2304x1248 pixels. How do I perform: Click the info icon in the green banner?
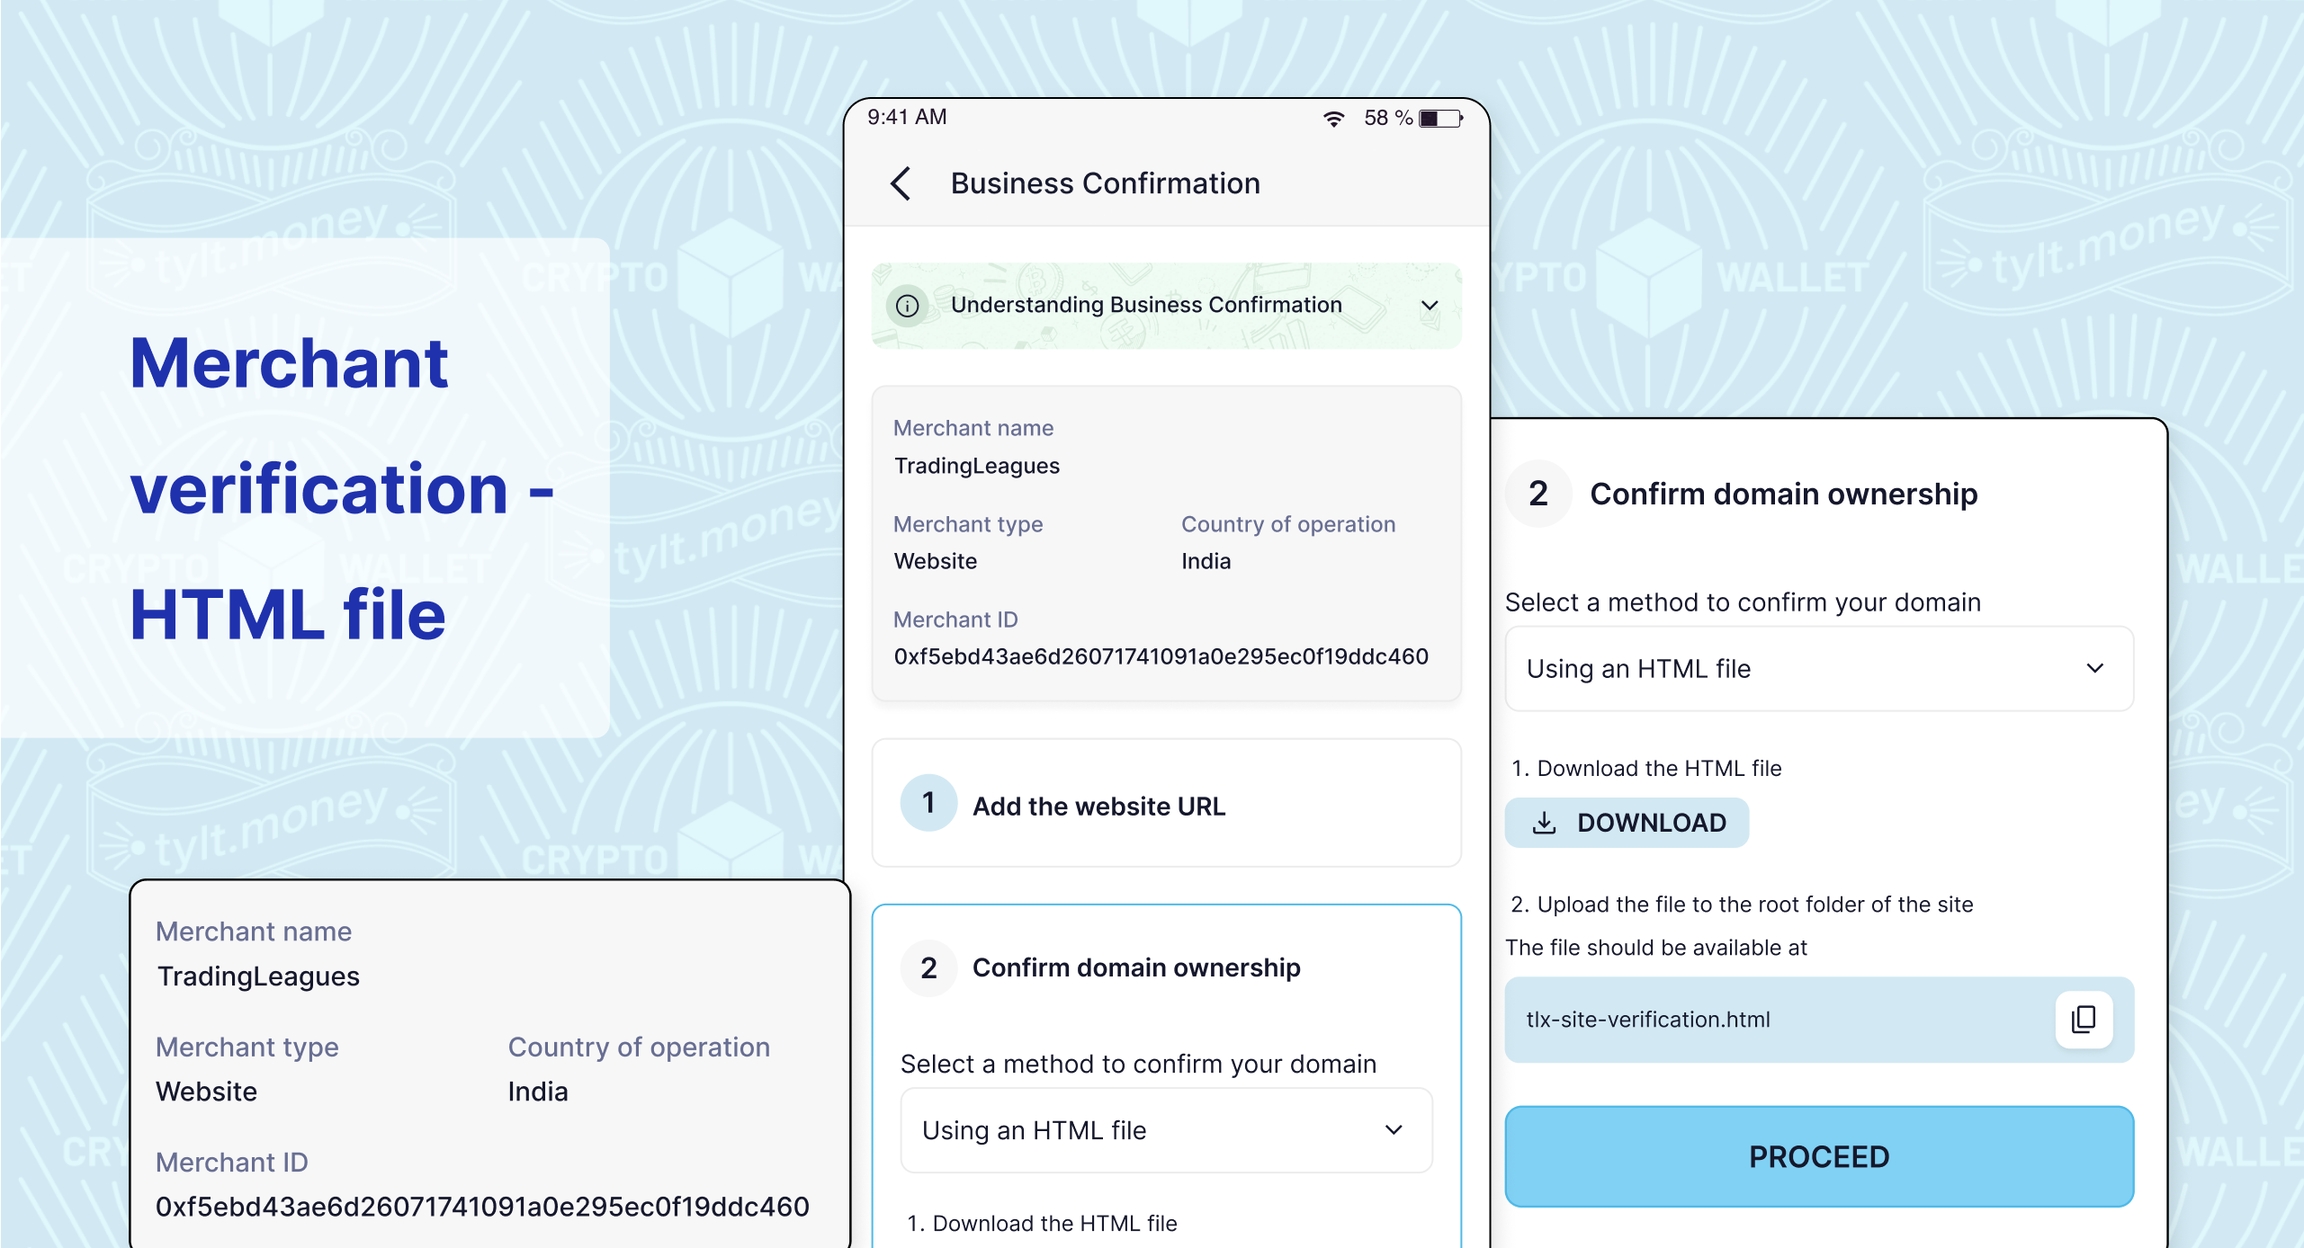(x=908, y=306)
